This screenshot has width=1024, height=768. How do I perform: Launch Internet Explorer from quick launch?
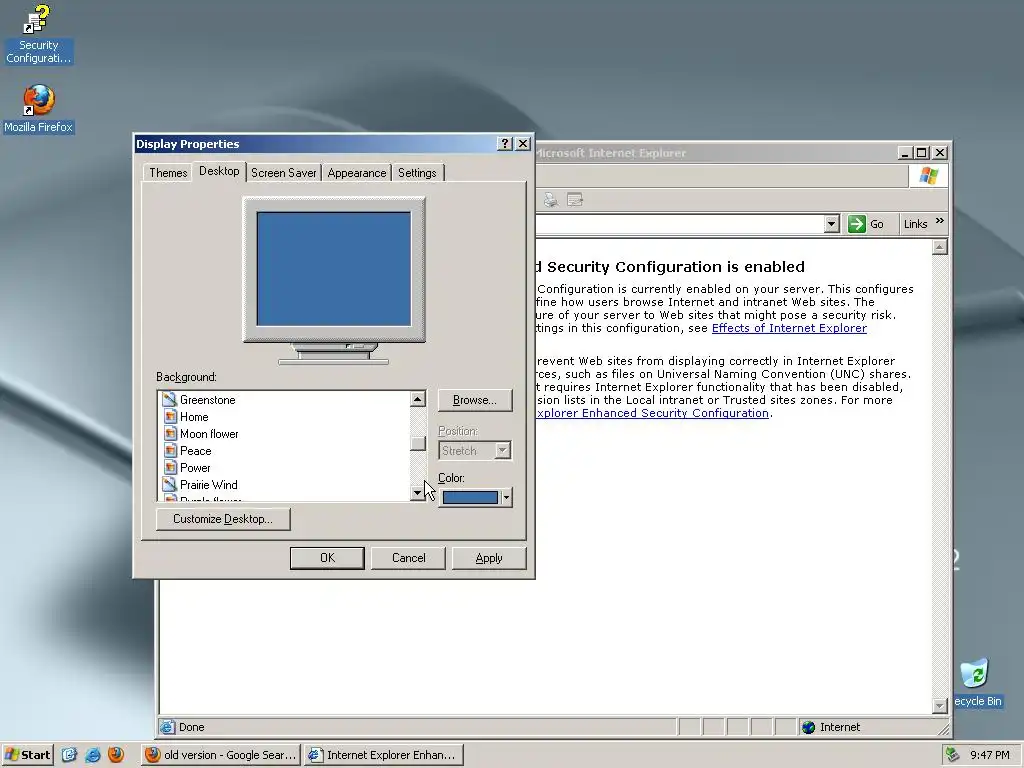coord(93,754)
